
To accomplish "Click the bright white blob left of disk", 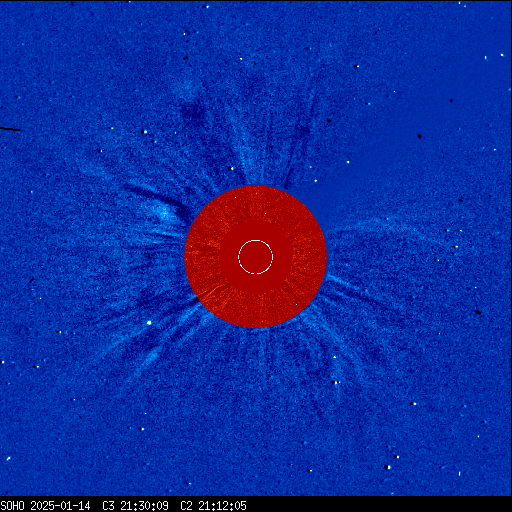I will (x=164, y=213).
